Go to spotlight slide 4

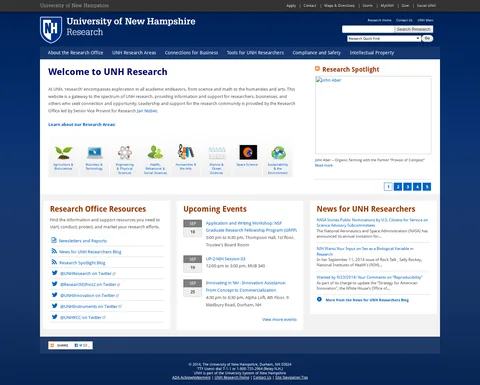pyautogui.click(x=417, y=187)
